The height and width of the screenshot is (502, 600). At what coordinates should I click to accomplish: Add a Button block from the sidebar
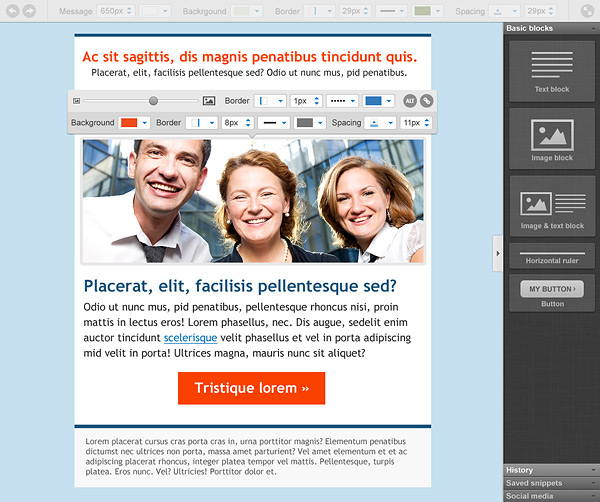point(552,293)
